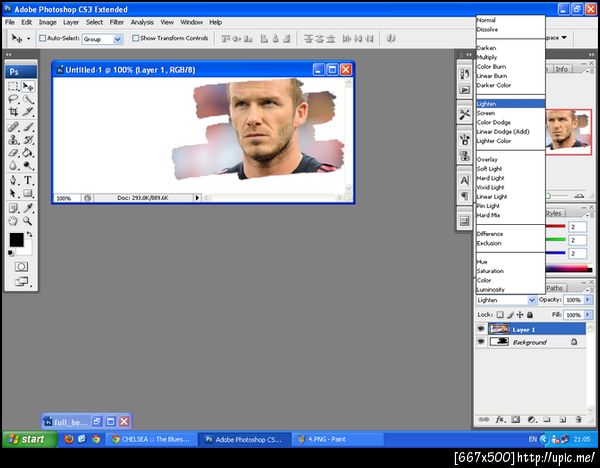The height and width of the screenshot is (468, 600).
Task: Open the Layer menu
Action: tap(71, 22)
